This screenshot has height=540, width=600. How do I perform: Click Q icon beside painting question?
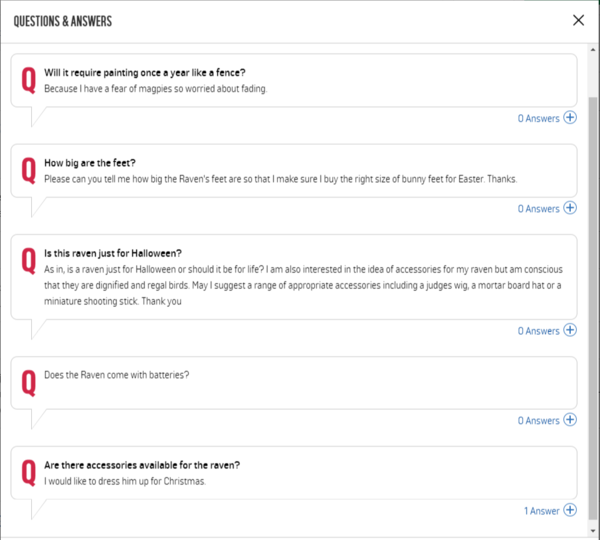[x=28, y=80]
